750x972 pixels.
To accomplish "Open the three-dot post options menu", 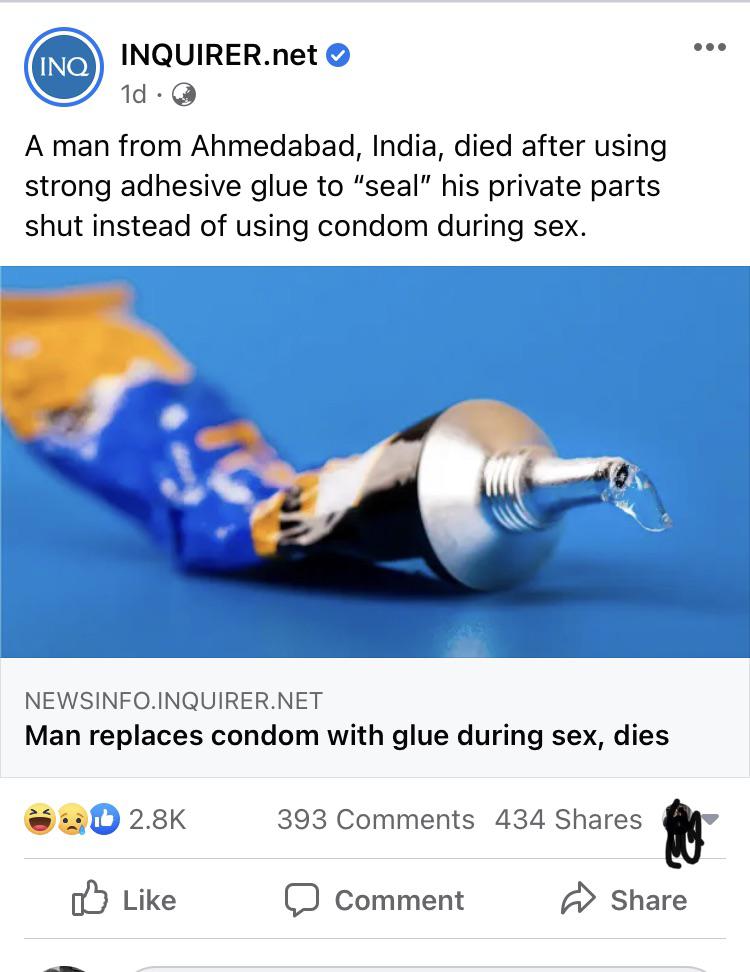I will pyautogui.click(x=710, y=47).
